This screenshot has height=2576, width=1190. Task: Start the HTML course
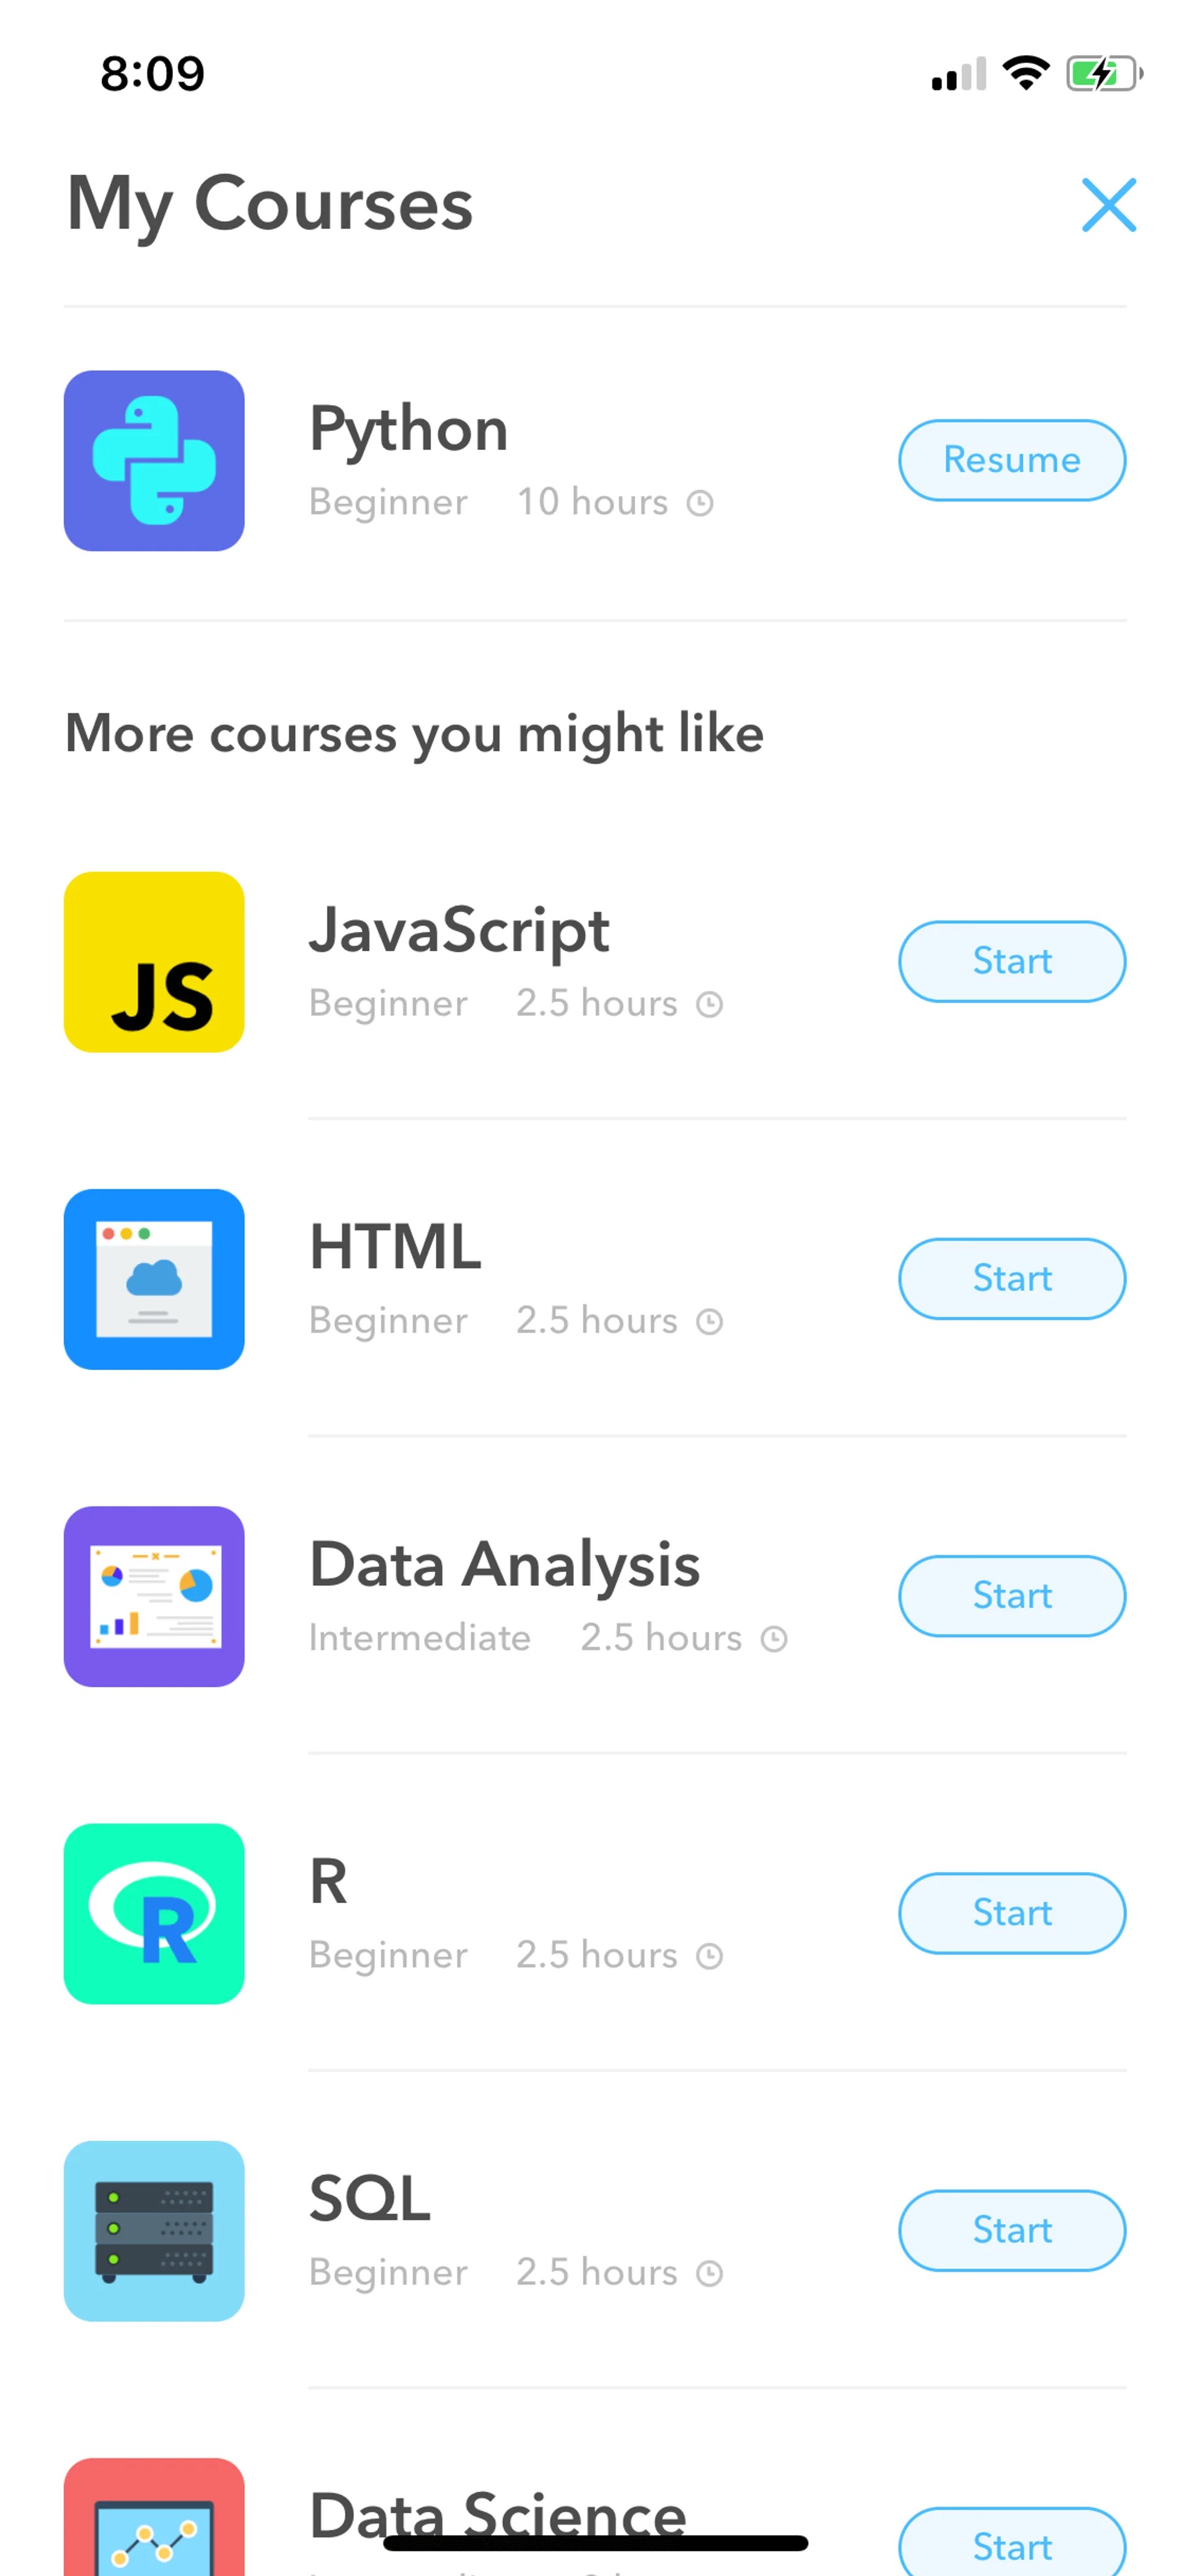(1011, 1278)
